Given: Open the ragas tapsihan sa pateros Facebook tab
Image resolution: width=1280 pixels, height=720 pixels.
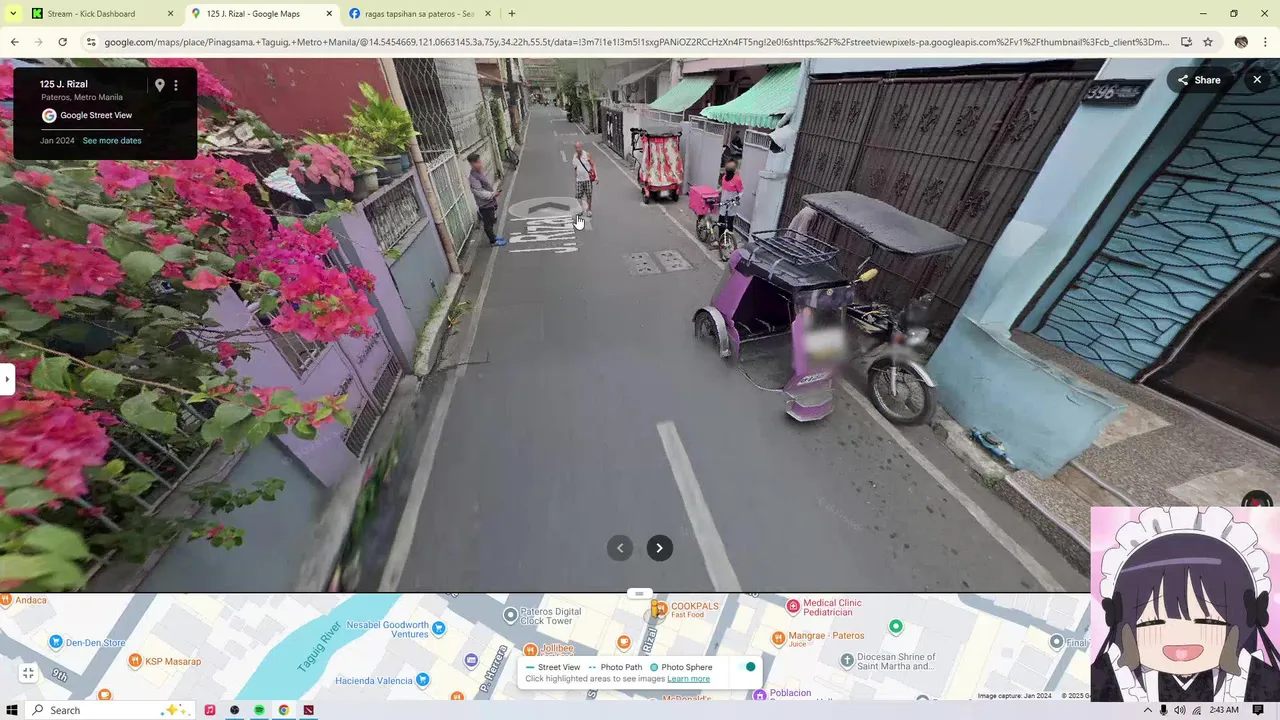Looking at the screenshot, I should [x=419, y=14].
